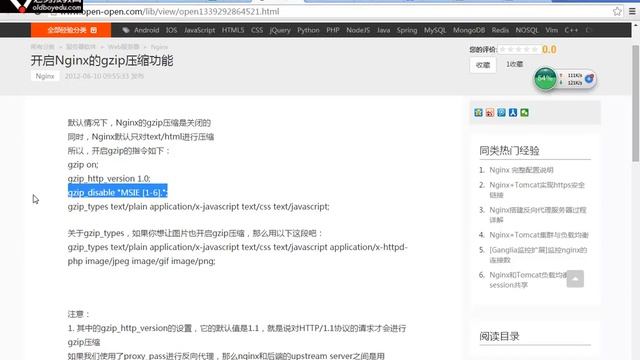
Task: Click the 阅读目录 heading
Action: [499, 336]
